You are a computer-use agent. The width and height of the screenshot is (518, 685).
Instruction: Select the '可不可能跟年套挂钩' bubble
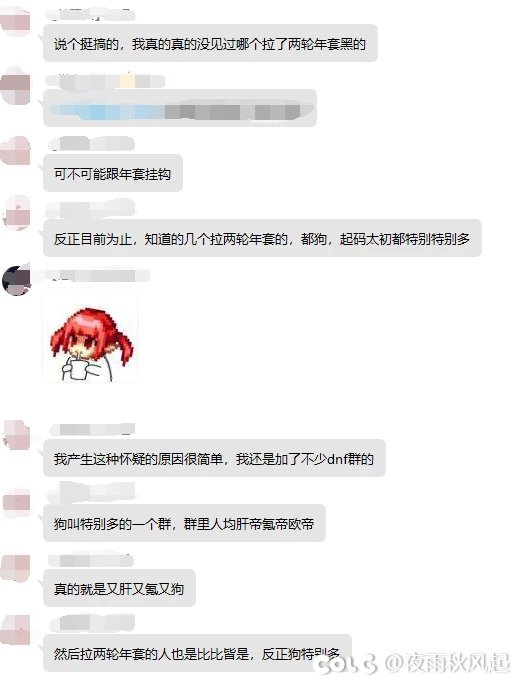click(x=113, y=173)
